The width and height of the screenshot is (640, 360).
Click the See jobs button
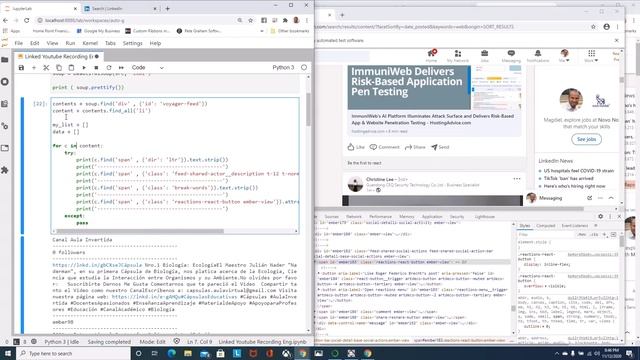coord(586,140)
